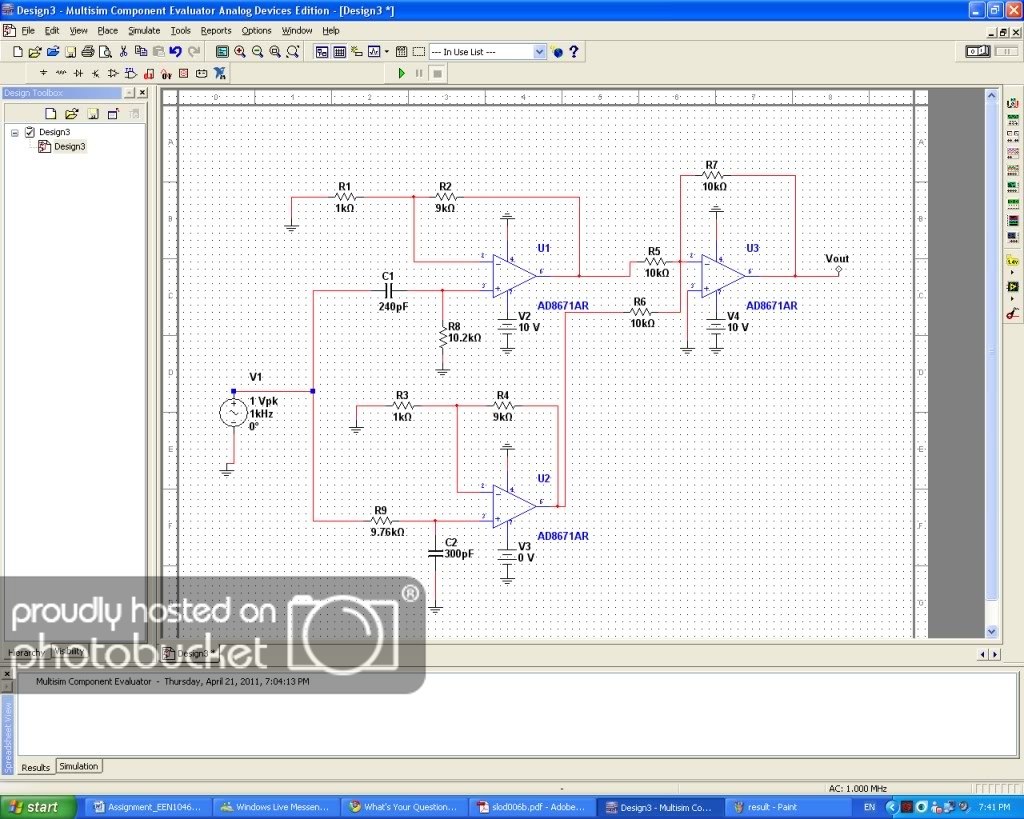This screenshot has height=819, width=1024.
Task: Select the multimeter instrument
Action: tap(1013, 103)
